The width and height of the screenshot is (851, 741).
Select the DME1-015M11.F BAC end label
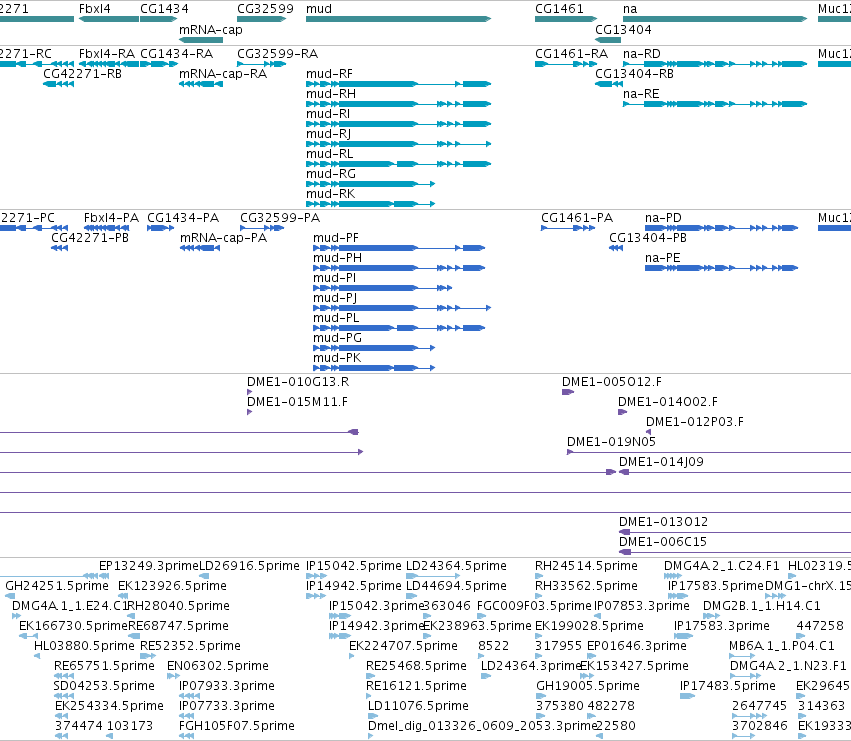297,402
